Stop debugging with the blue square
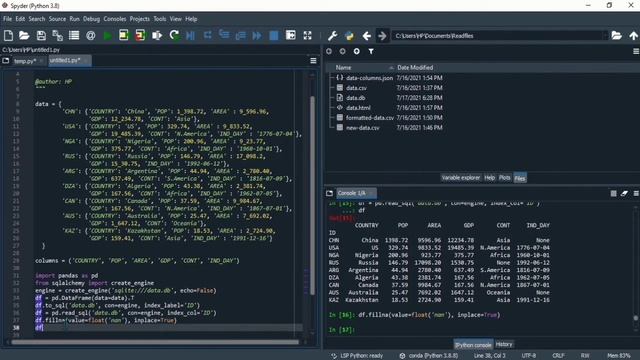640x360 pixels. coord(274,36)
